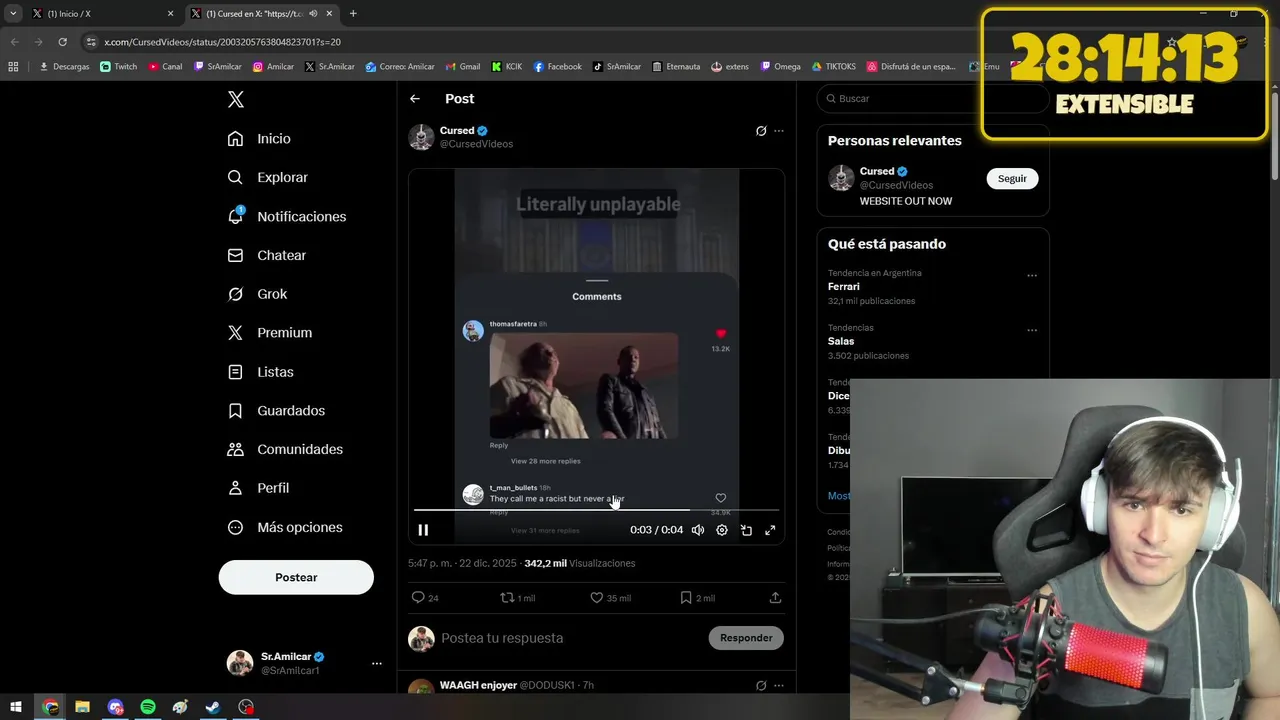Screen dimensions: 1280x720
Task: Click the Buscar search field
Action: click(x=932, y=99)
